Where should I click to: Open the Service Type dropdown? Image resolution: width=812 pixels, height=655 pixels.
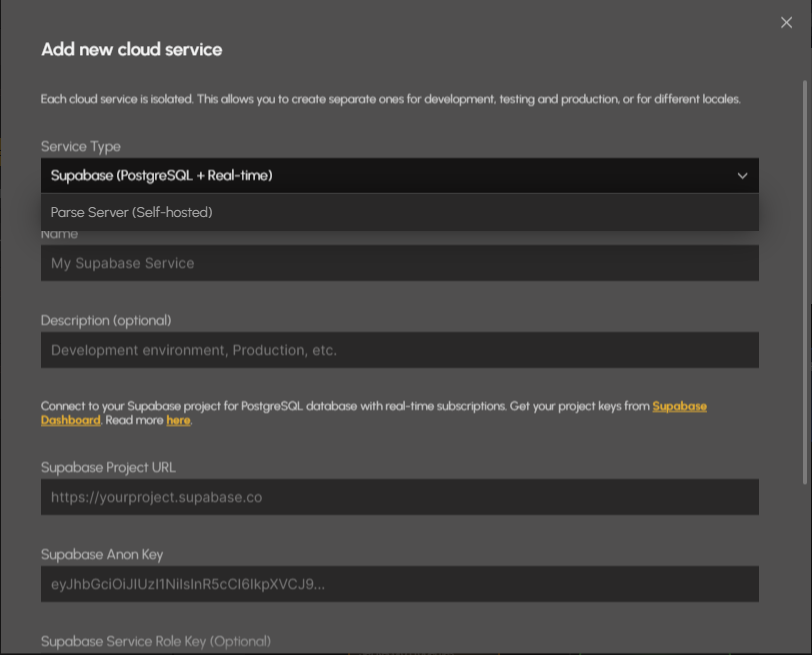point(400,176)
